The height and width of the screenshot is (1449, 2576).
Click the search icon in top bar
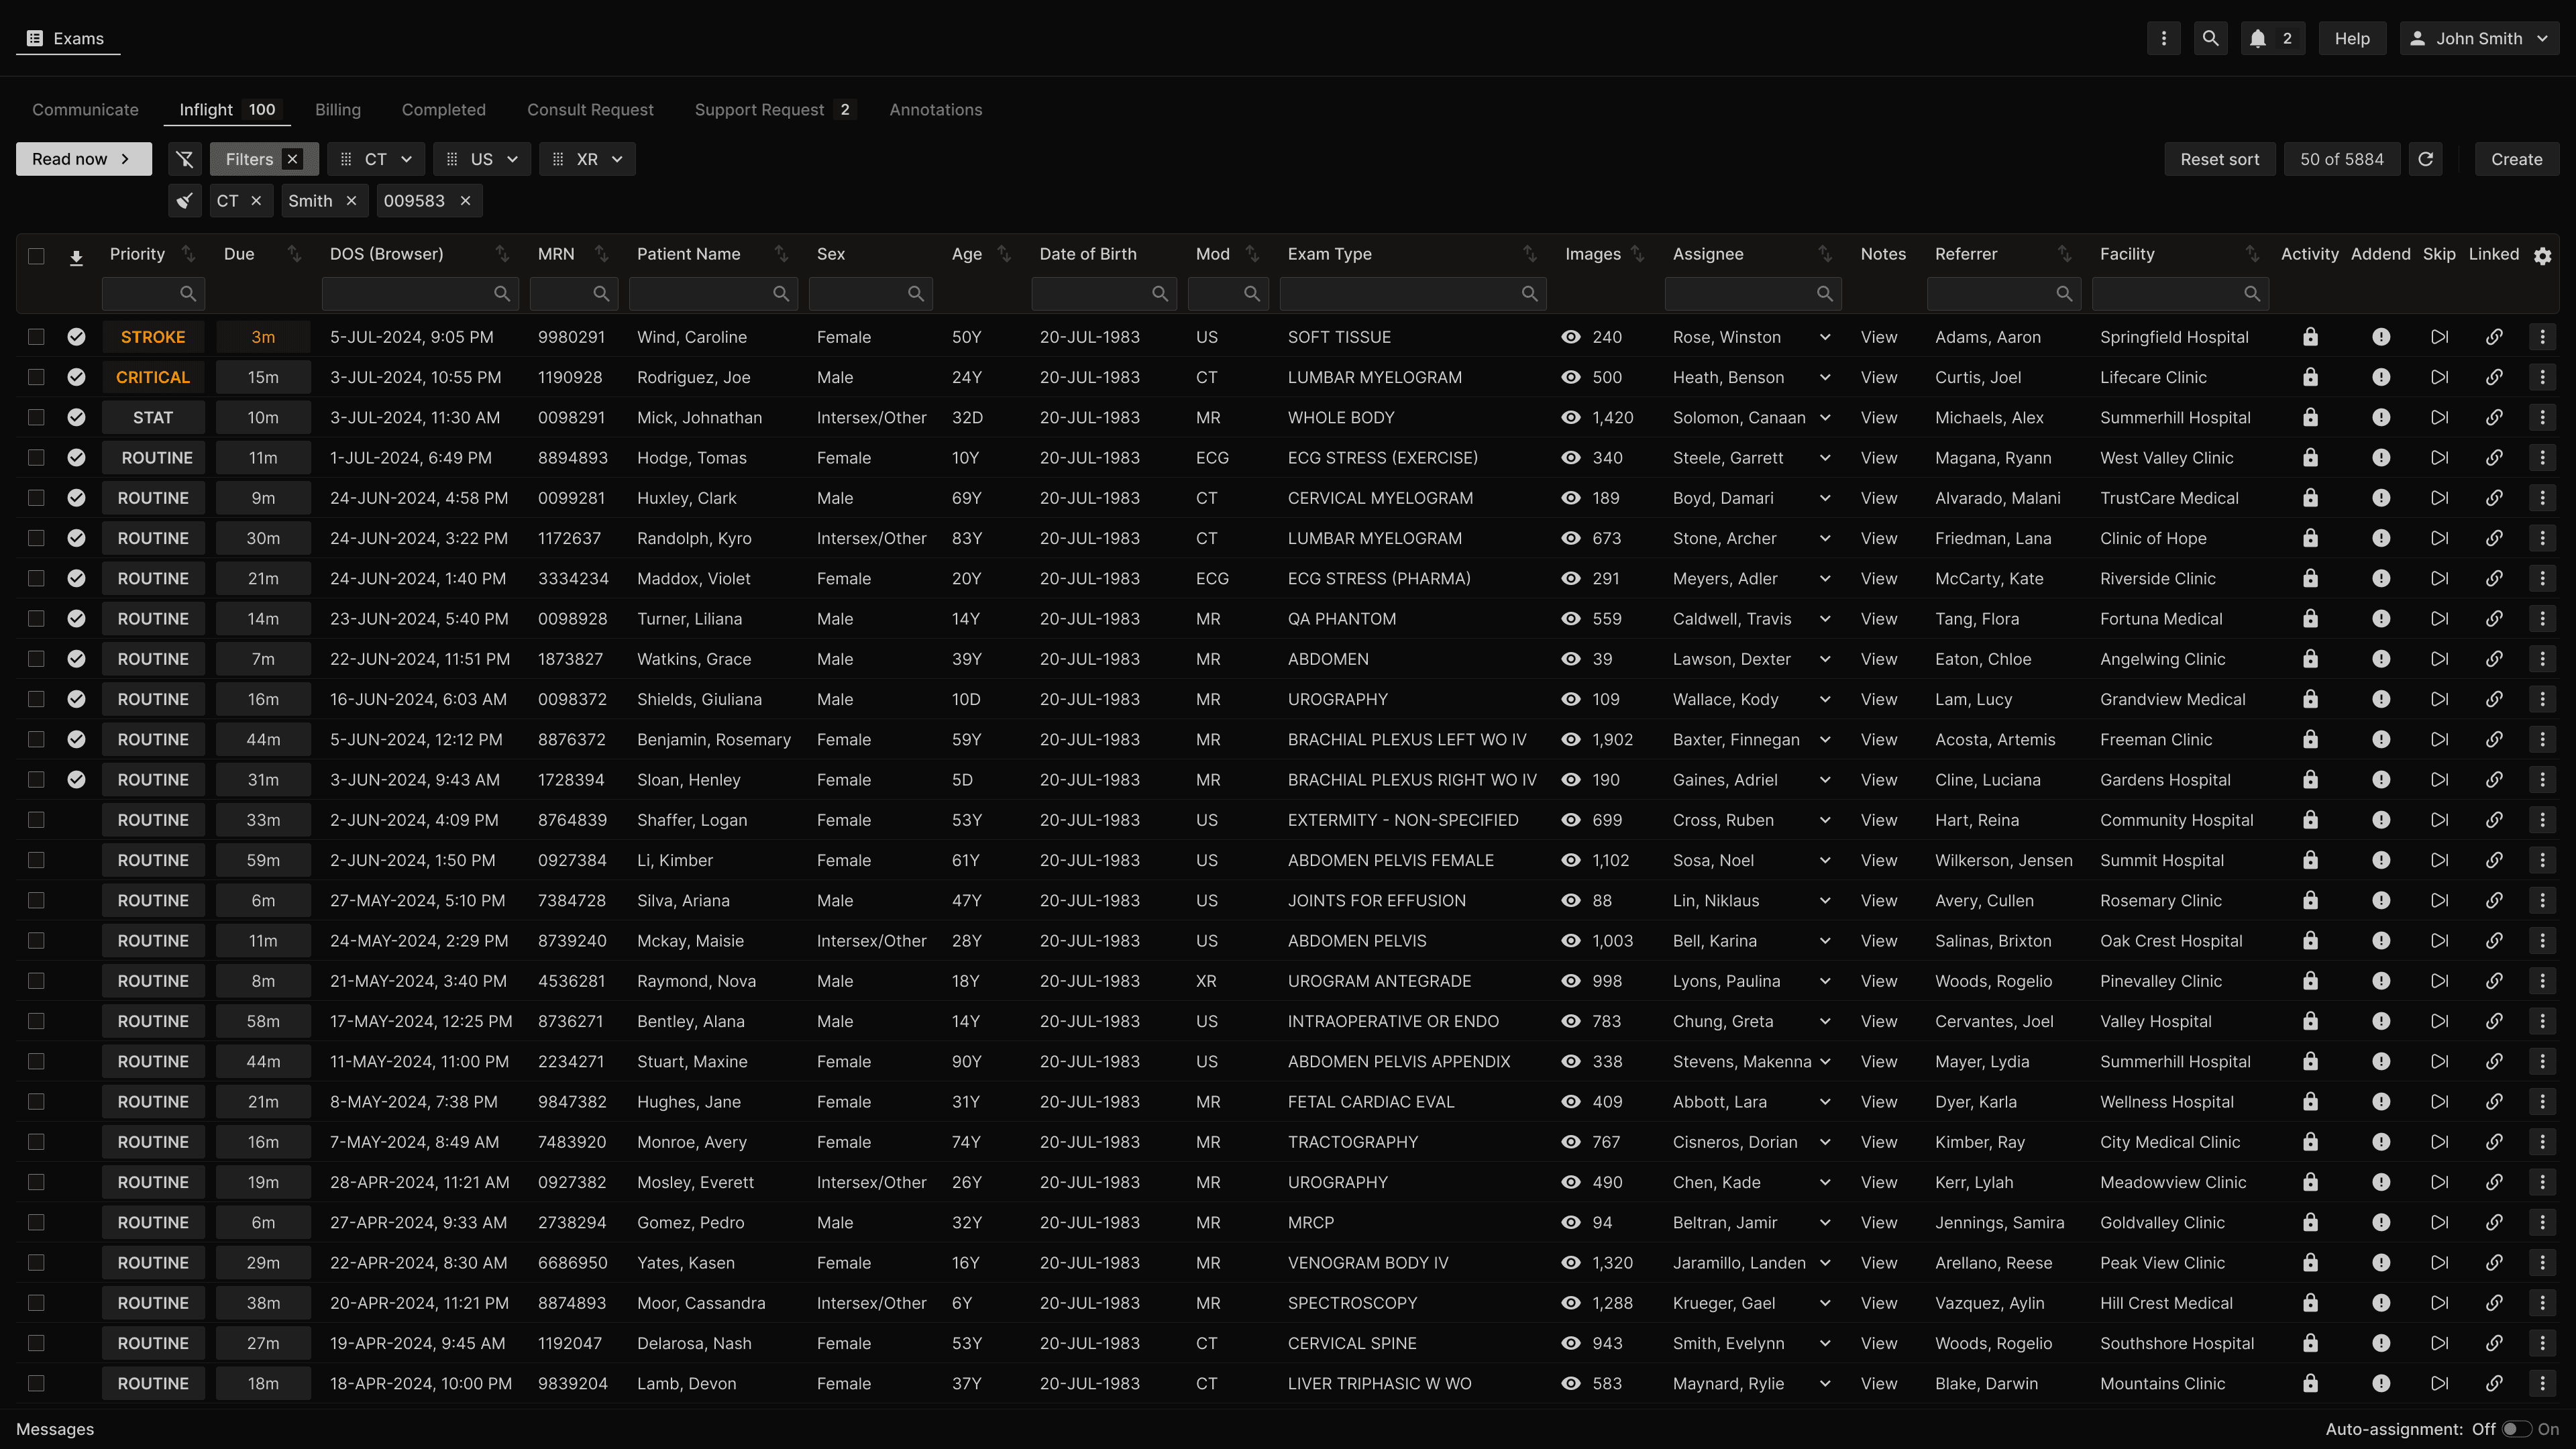click(2210, 38)
